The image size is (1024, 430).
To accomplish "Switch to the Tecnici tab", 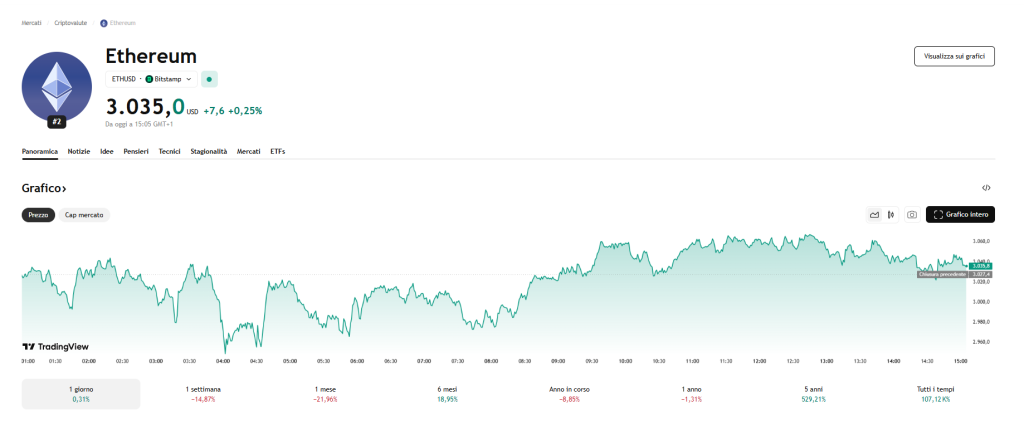I will [169, 151].
